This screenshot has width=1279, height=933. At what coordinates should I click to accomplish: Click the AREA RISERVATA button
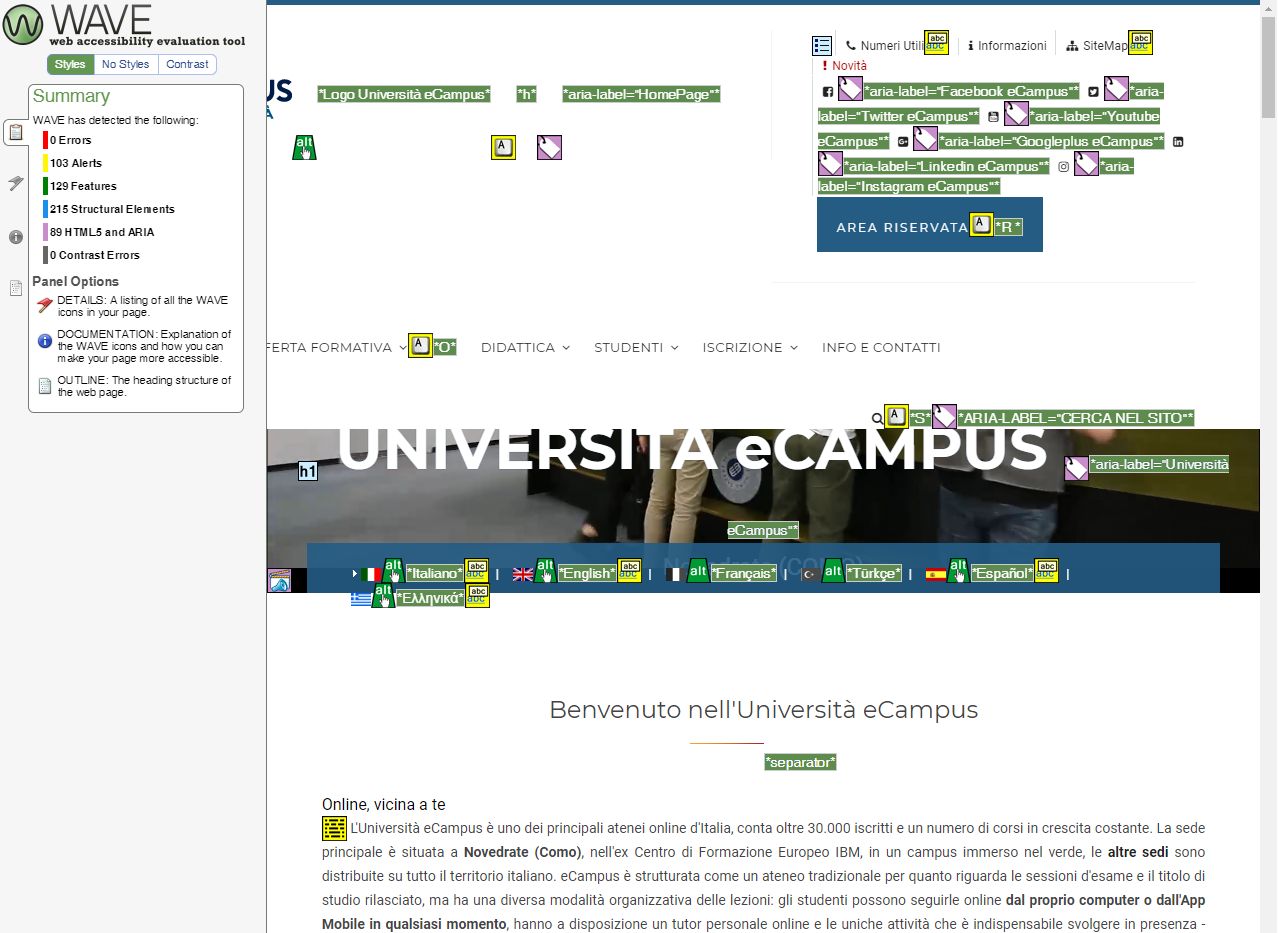point(930,225)
